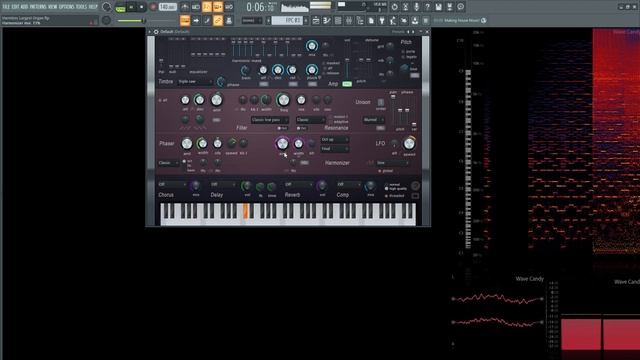This screenshot has height=360, width=640.
Task: Select 'high quality' rendering option
Action: (396, 189)
